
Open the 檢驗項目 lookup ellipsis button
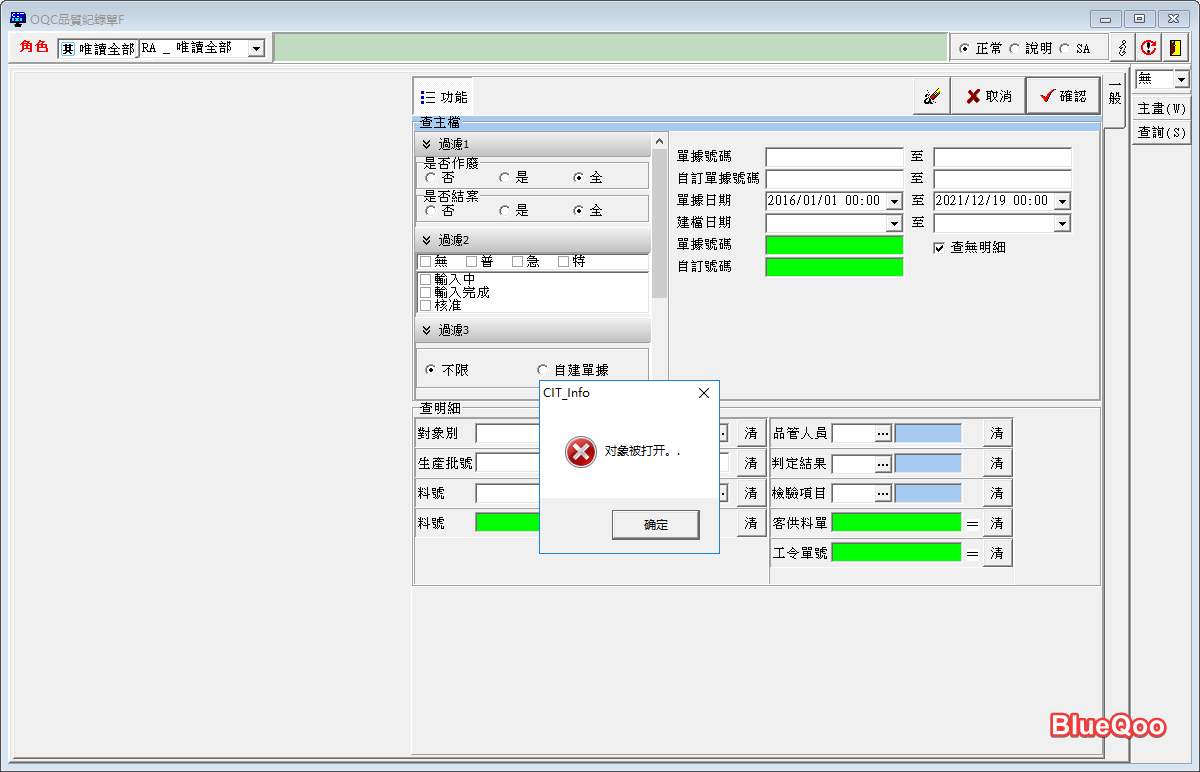click(883, 493)
